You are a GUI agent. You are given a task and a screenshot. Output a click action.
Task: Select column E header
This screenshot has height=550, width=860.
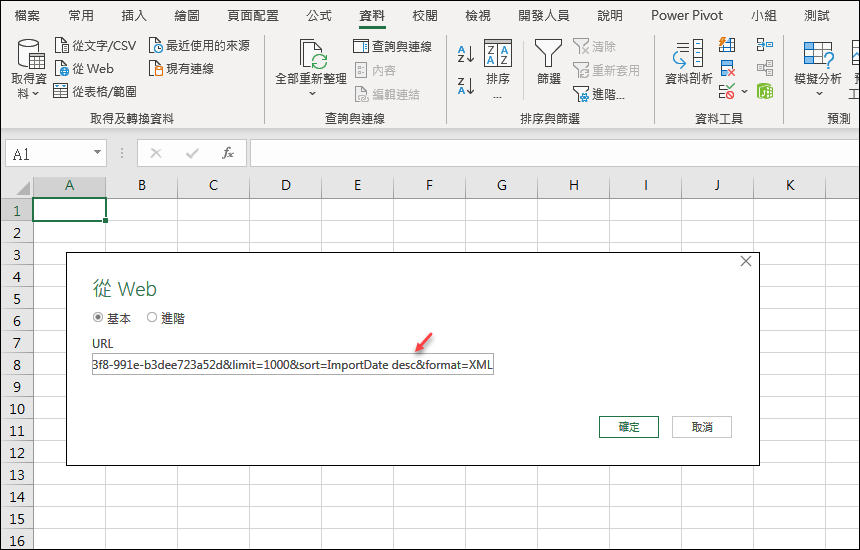pyautogui.click(x=357, y=185)
